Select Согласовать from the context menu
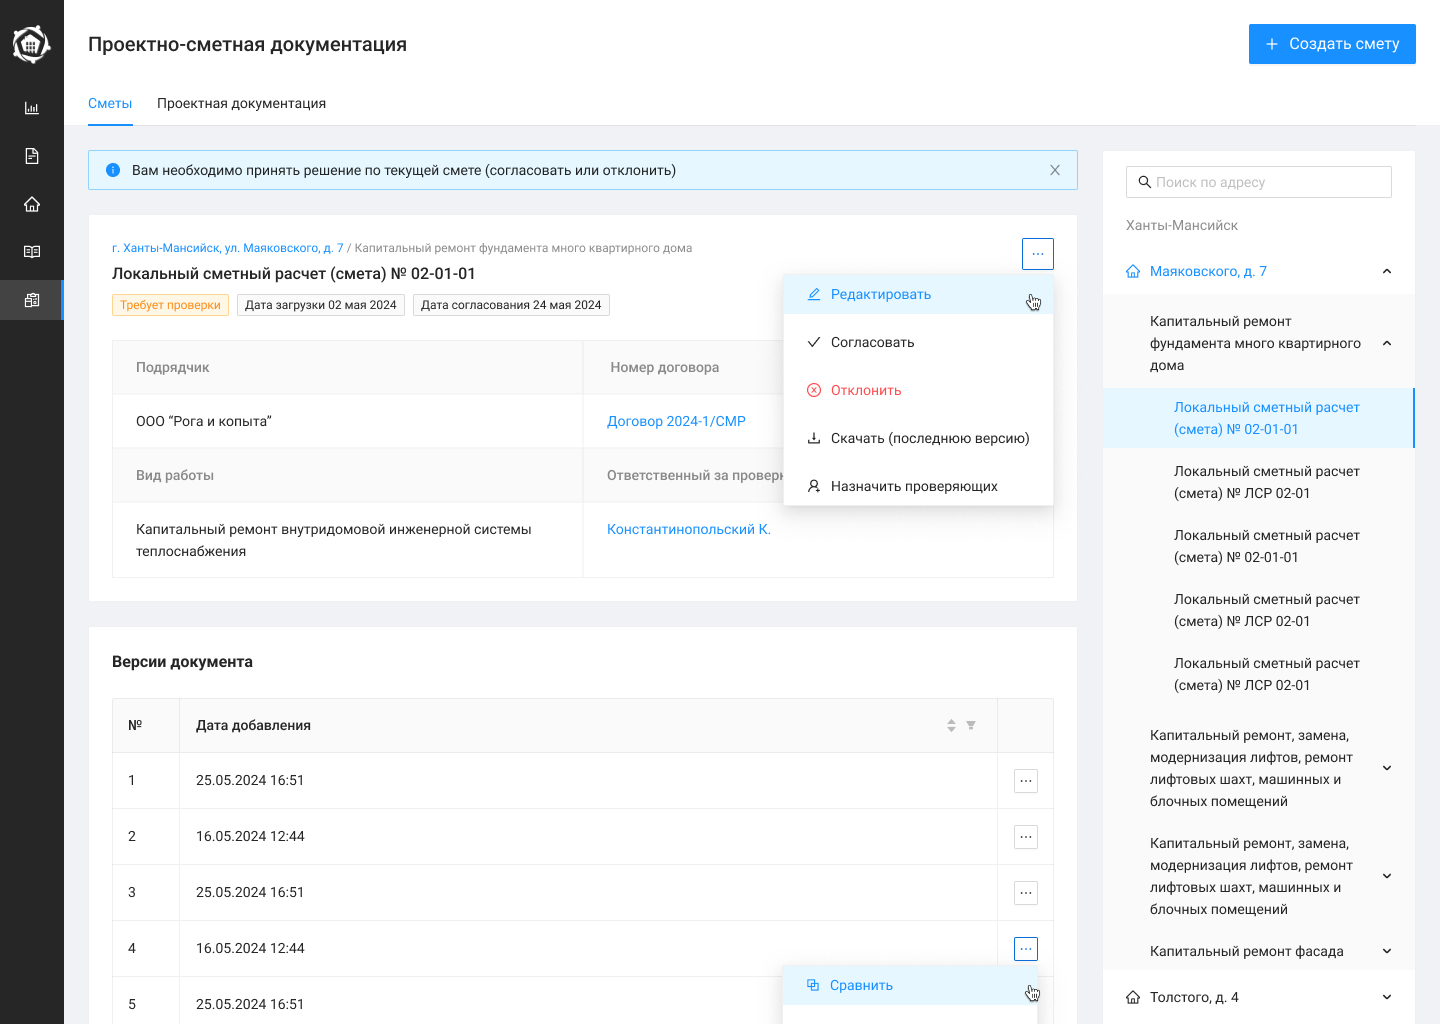The image size is (1440, 1024). pyautogui.click(x=872, y=342)
